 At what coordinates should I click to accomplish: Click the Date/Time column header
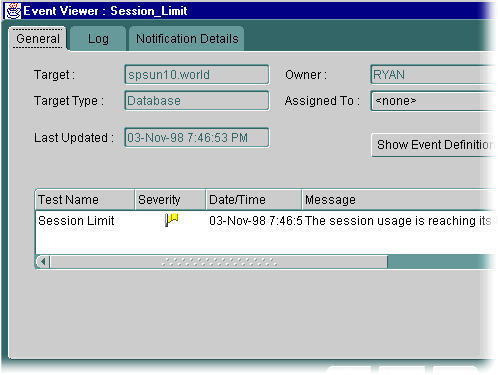(x=254, y=200)
